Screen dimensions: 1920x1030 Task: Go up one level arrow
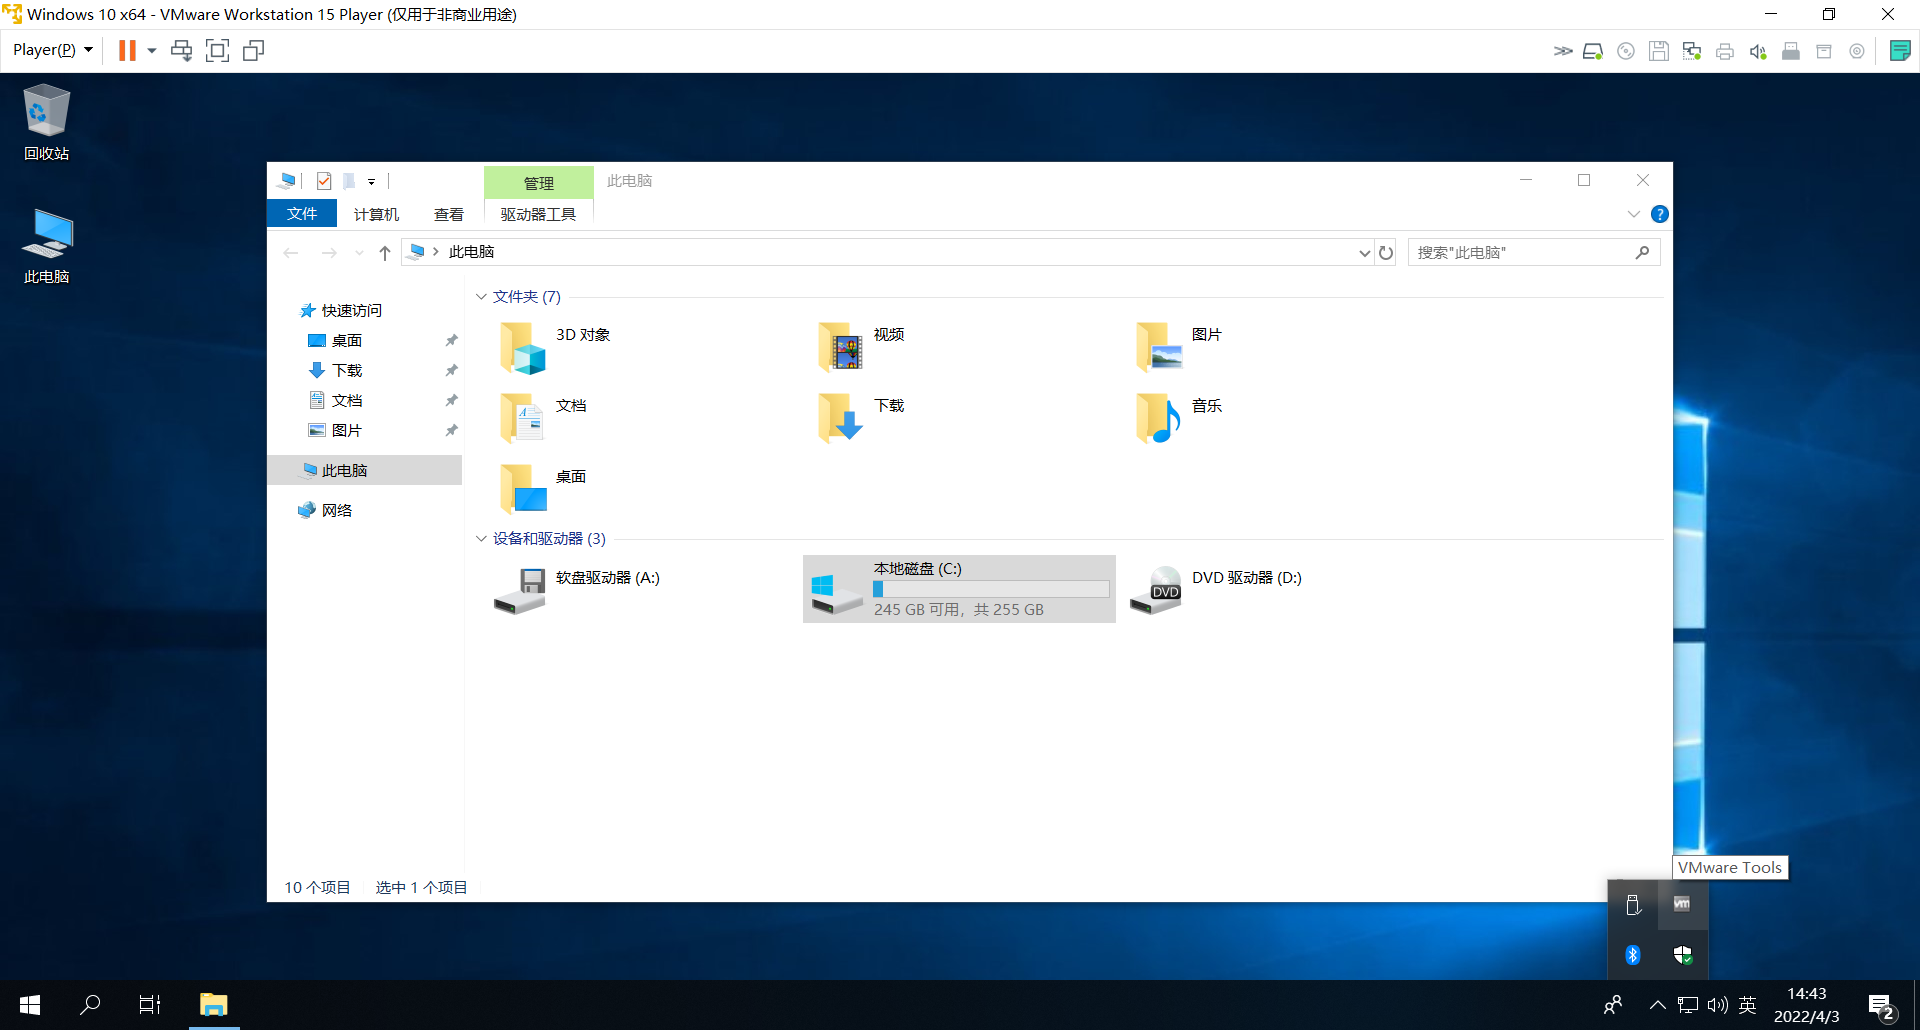click(x=385, y=253)
